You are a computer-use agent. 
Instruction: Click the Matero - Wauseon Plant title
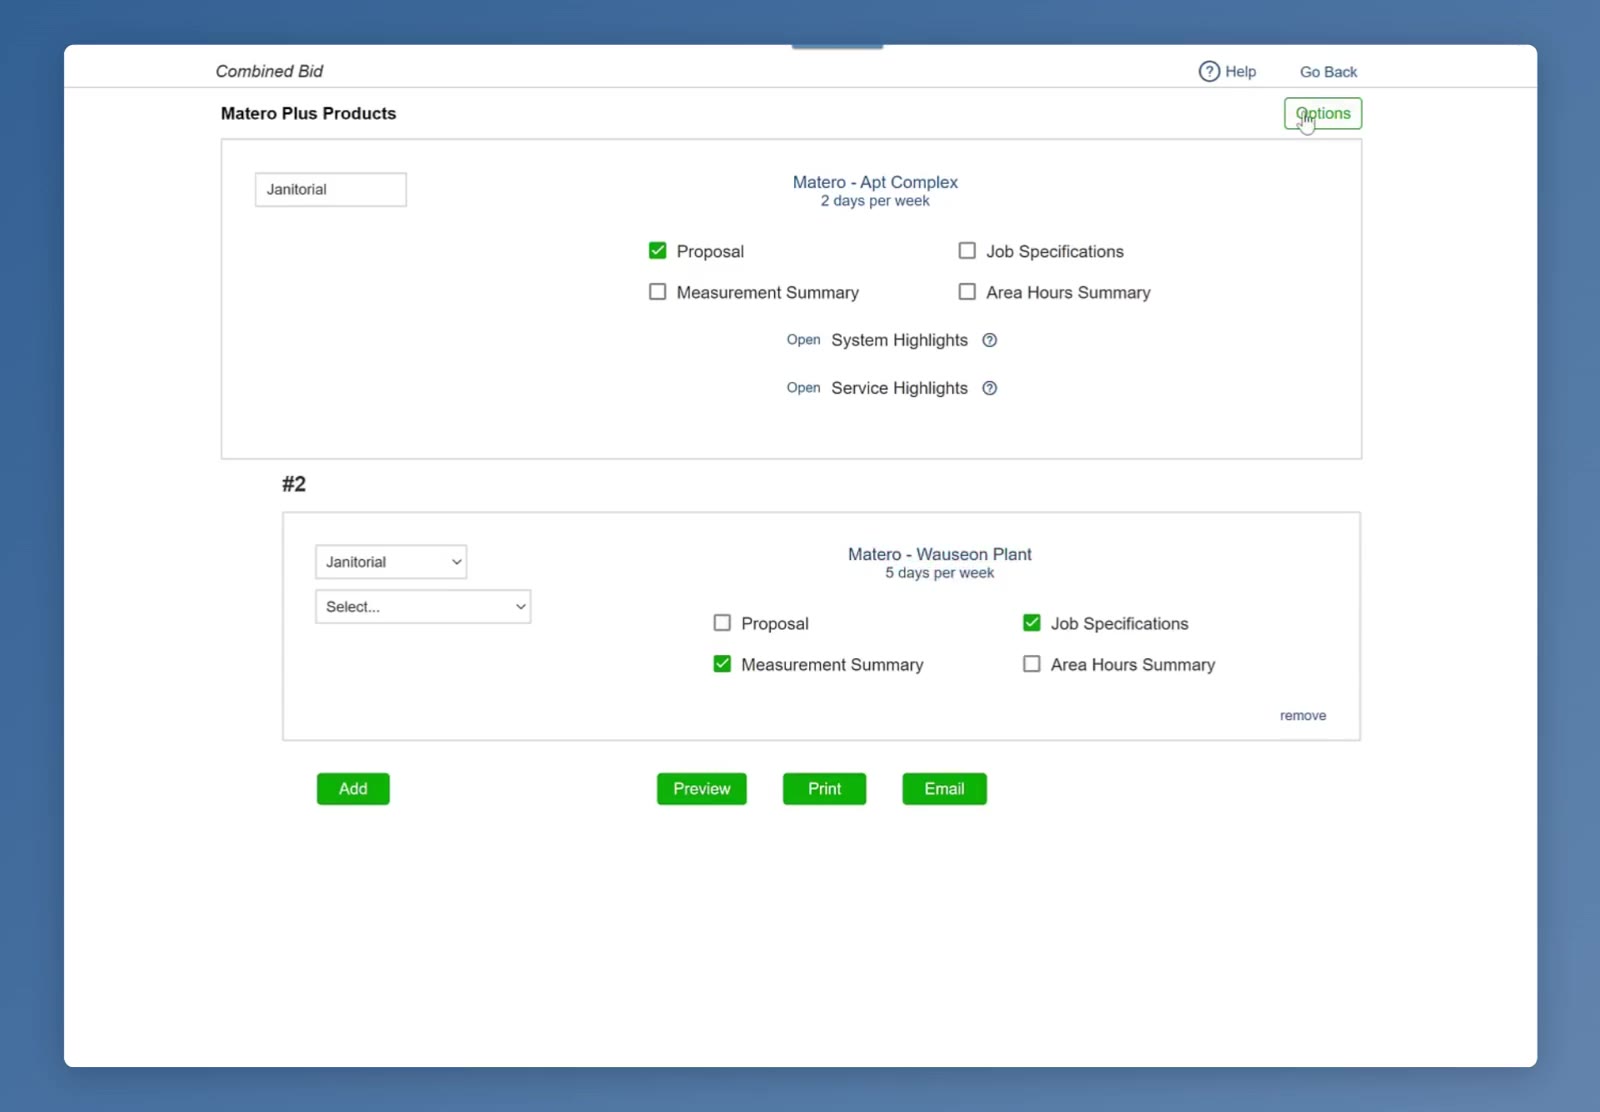coord(940,554)
